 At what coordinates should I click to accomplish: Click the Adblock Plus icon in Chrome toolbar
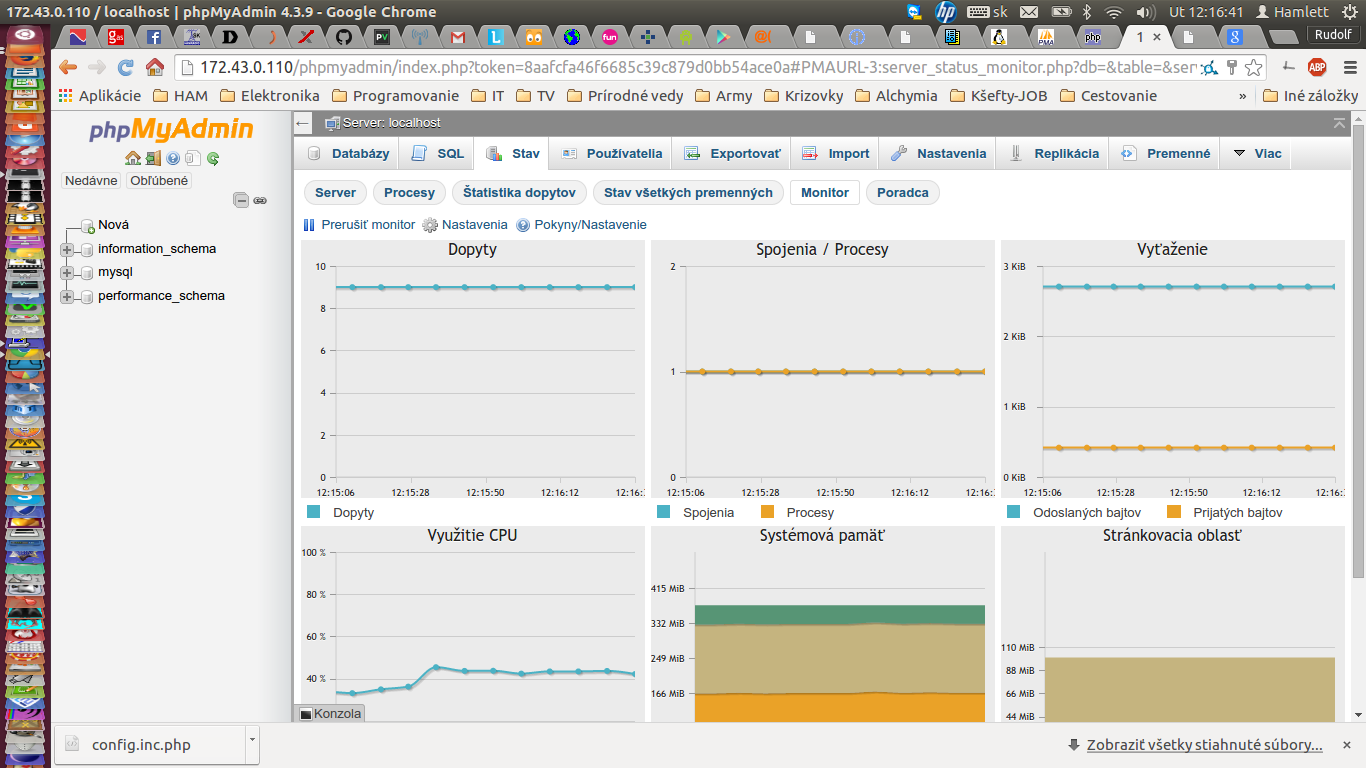tap(1317, 67)
